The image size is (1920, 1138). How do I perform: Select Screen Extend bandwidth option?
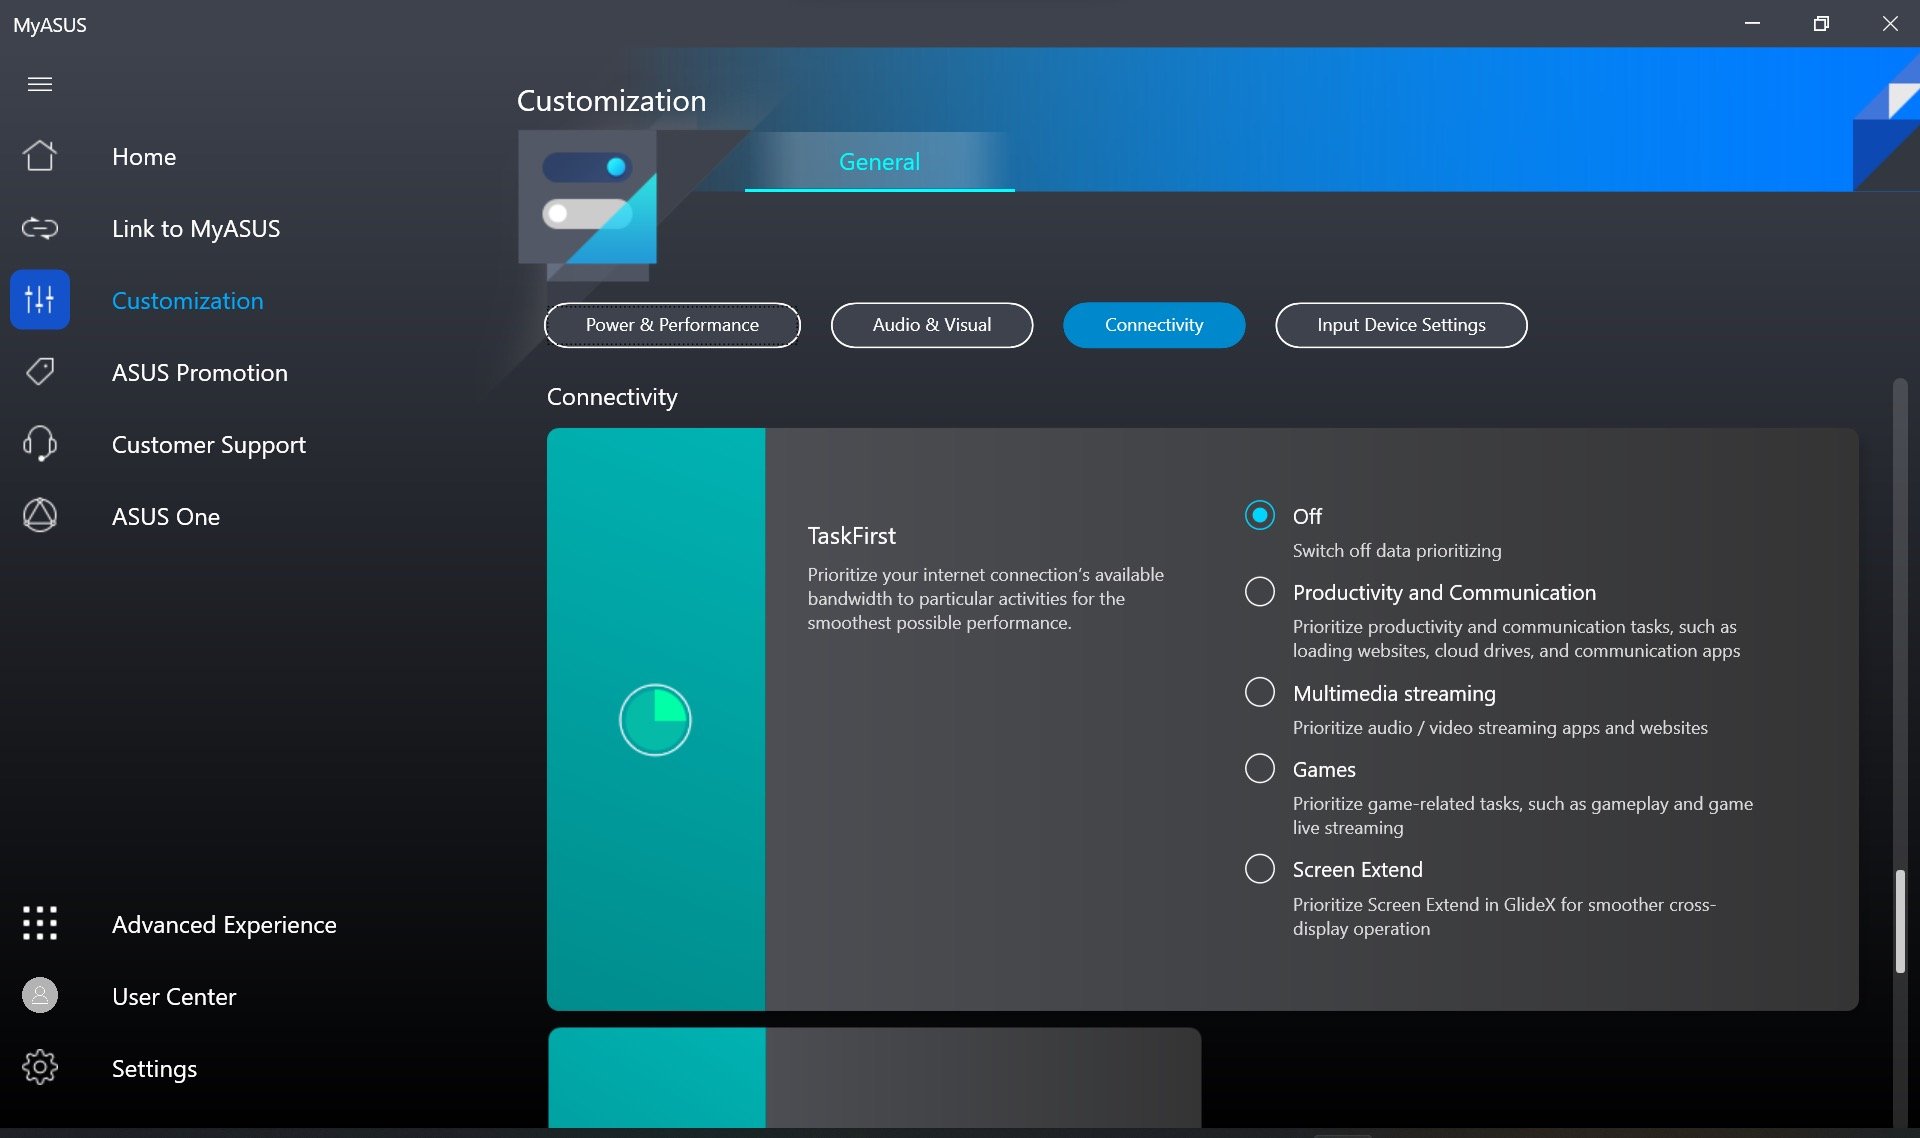1259,868
